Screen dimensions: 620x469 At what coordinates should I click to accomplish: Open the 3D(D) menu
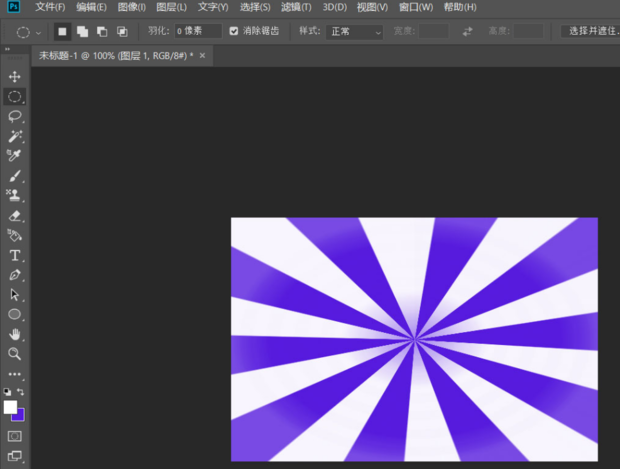click(x=335, y=7)
